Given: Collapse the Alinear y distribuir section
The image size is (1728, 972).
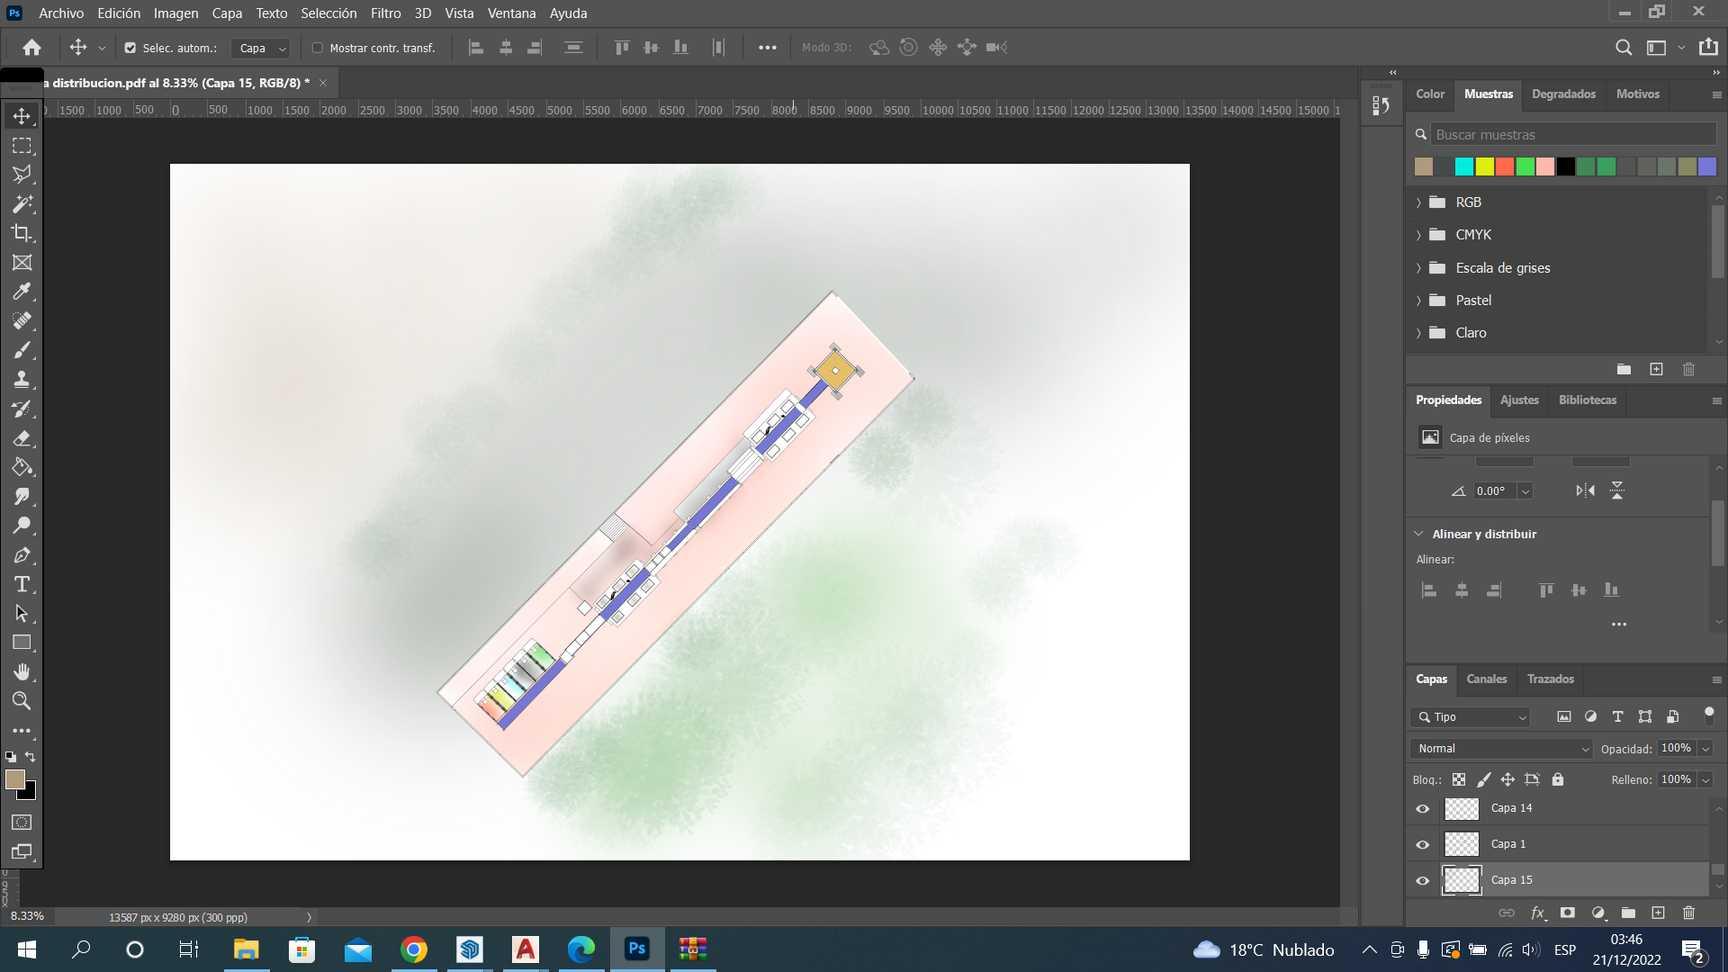Looking at the screenshot, I should (x=1418, y=534).
